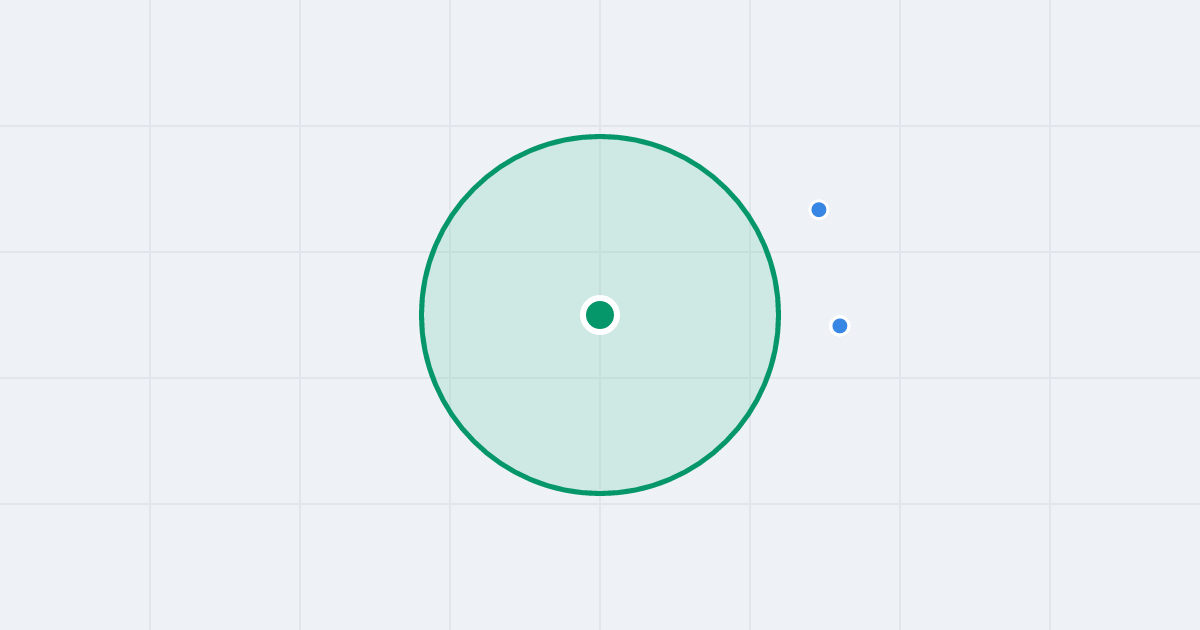Screen dimensions: 1200x630
Task: Click the upper blue point marker
Action: click(819, 210)
